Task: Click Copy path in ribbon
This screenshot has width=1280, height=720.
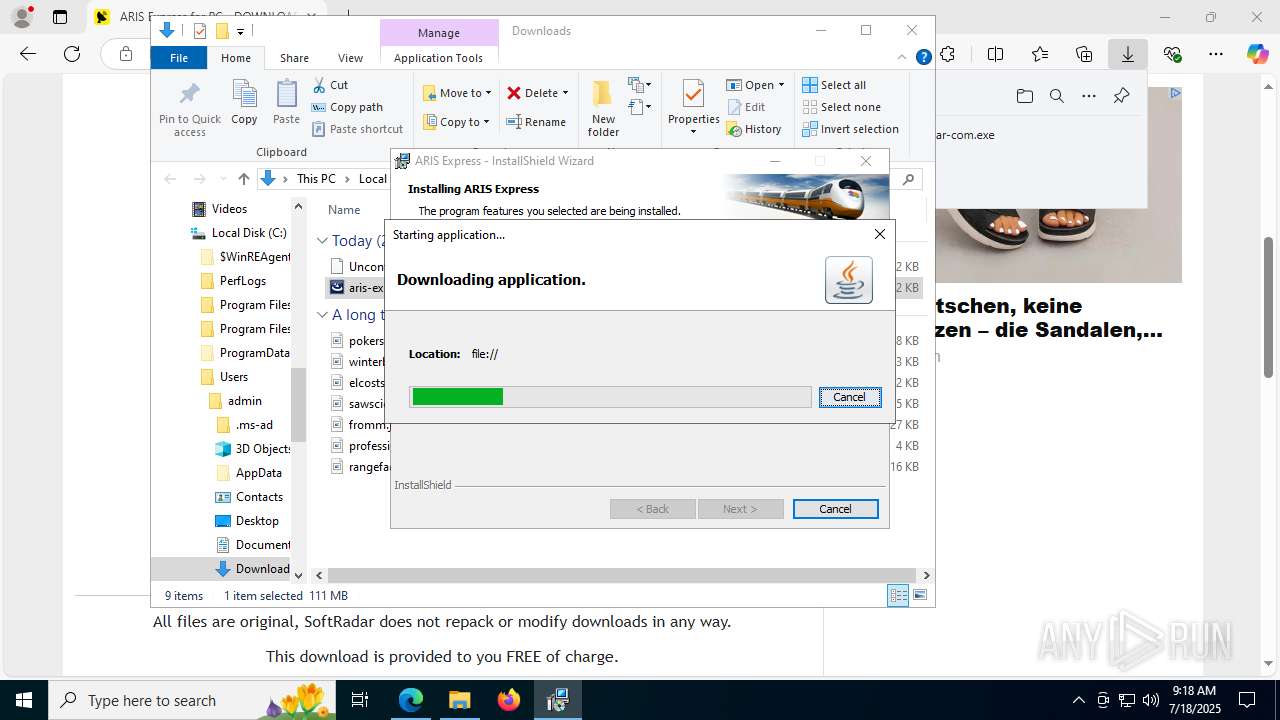Action: tap(347, 107)
